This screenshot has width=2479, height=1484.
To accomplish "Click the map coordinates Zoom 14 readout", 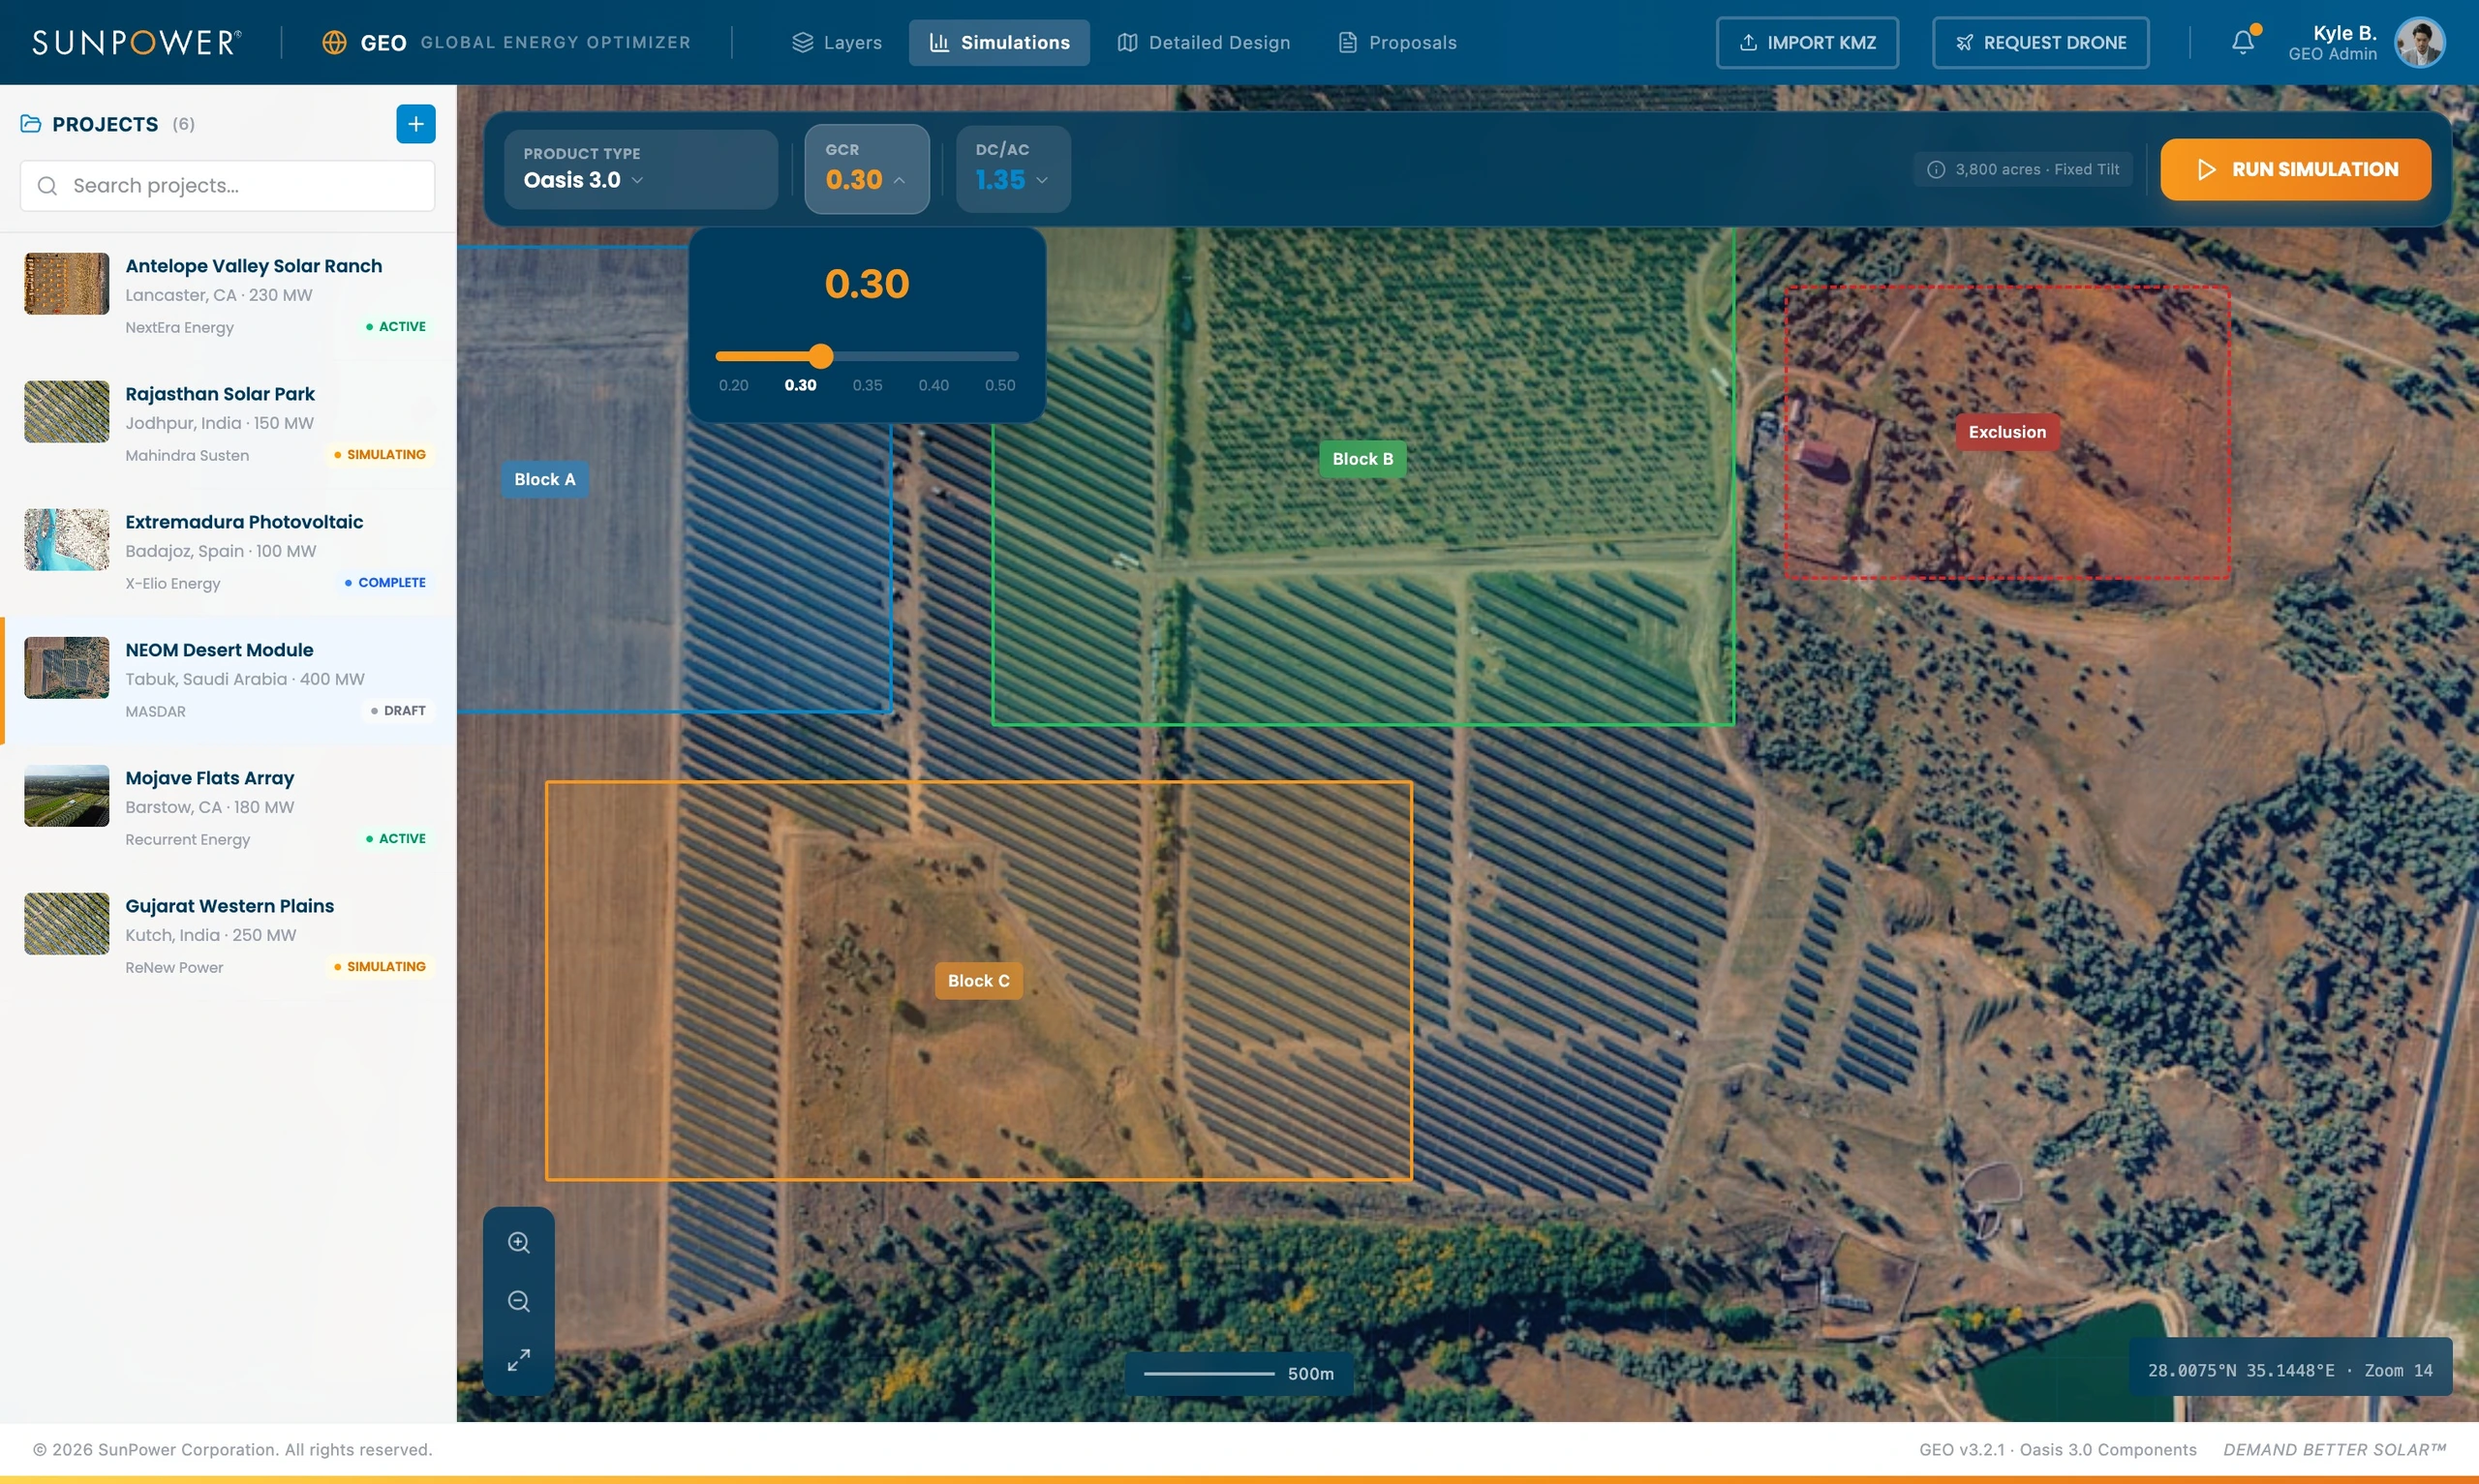I will pos(2290,1370).
